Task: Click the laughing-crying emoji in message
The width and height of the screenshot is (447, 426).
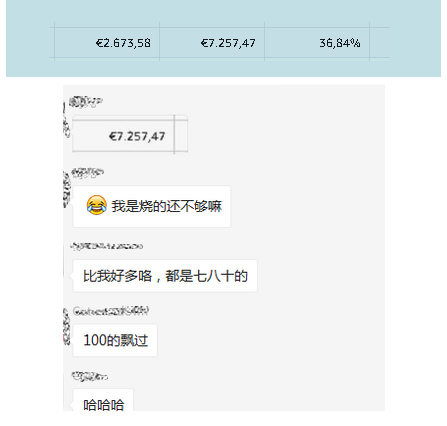Action: coord(97,205)
